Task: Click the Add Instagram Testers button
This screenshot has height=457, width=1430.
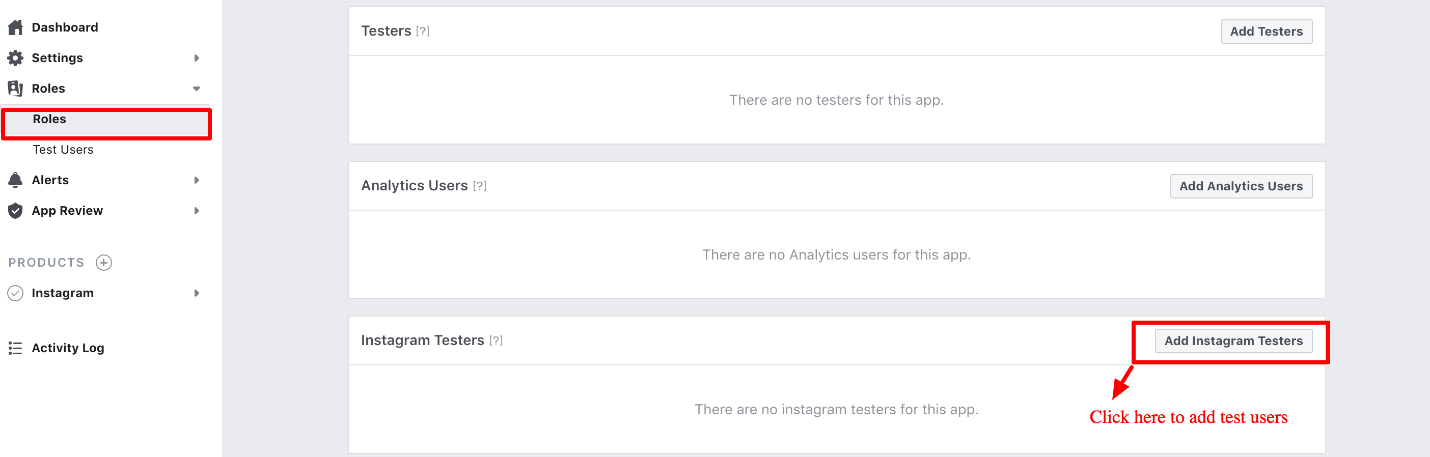Action: [1233, 341]
